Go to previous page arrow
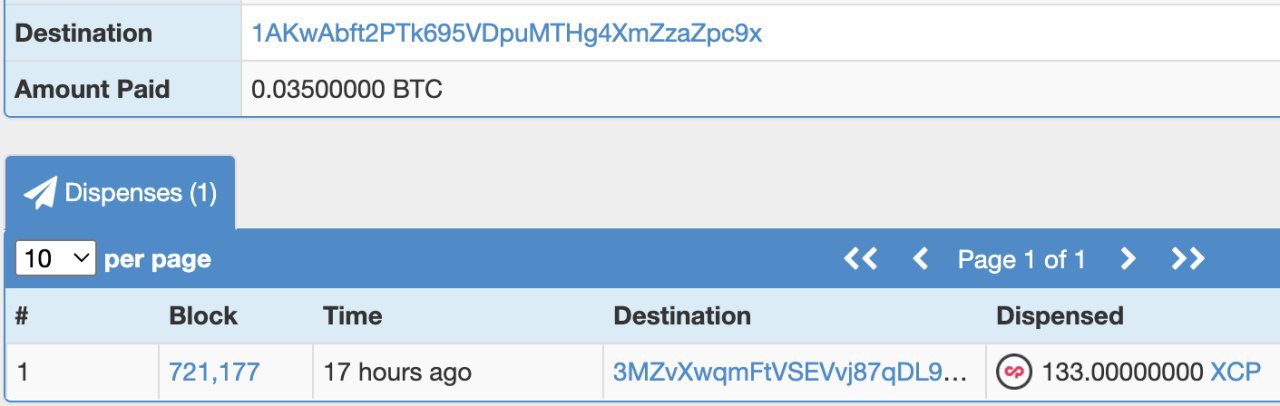1280x406 pixels. pyautogui.click(x=921, y=259)
